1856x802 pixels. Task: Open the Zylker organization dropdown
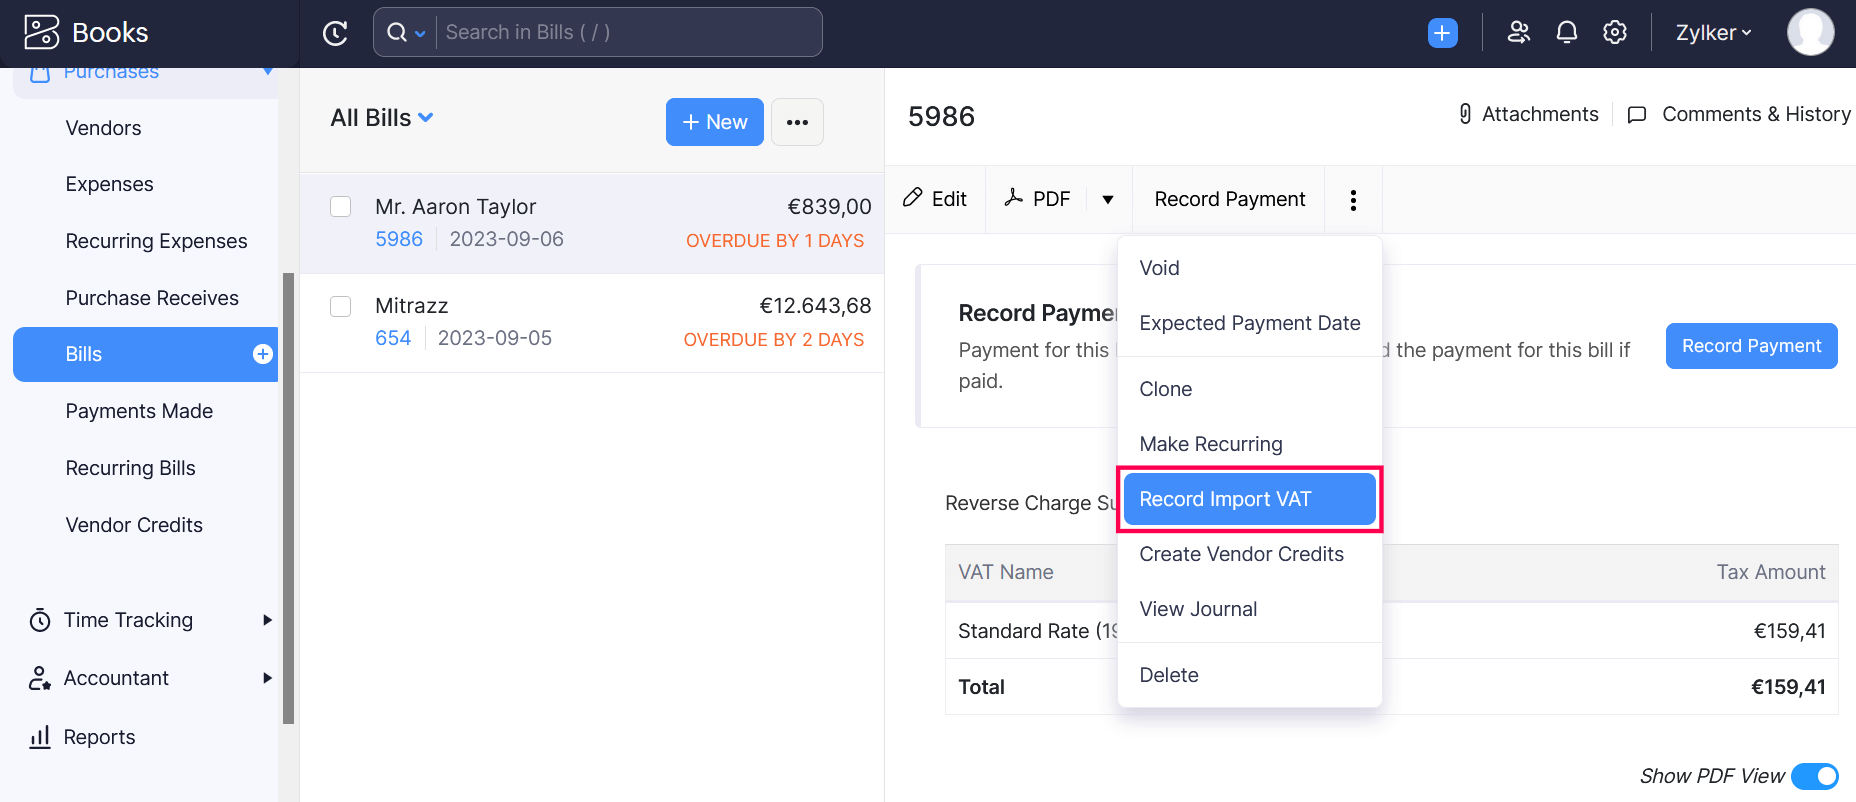point(1713,33)
